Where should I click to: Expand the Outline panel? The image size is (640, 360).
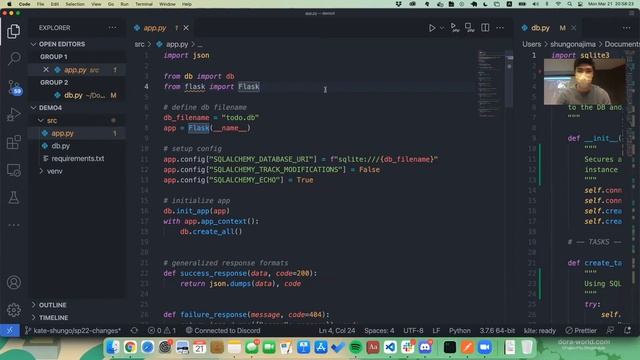pyautogui.click(x=52, y=305)
